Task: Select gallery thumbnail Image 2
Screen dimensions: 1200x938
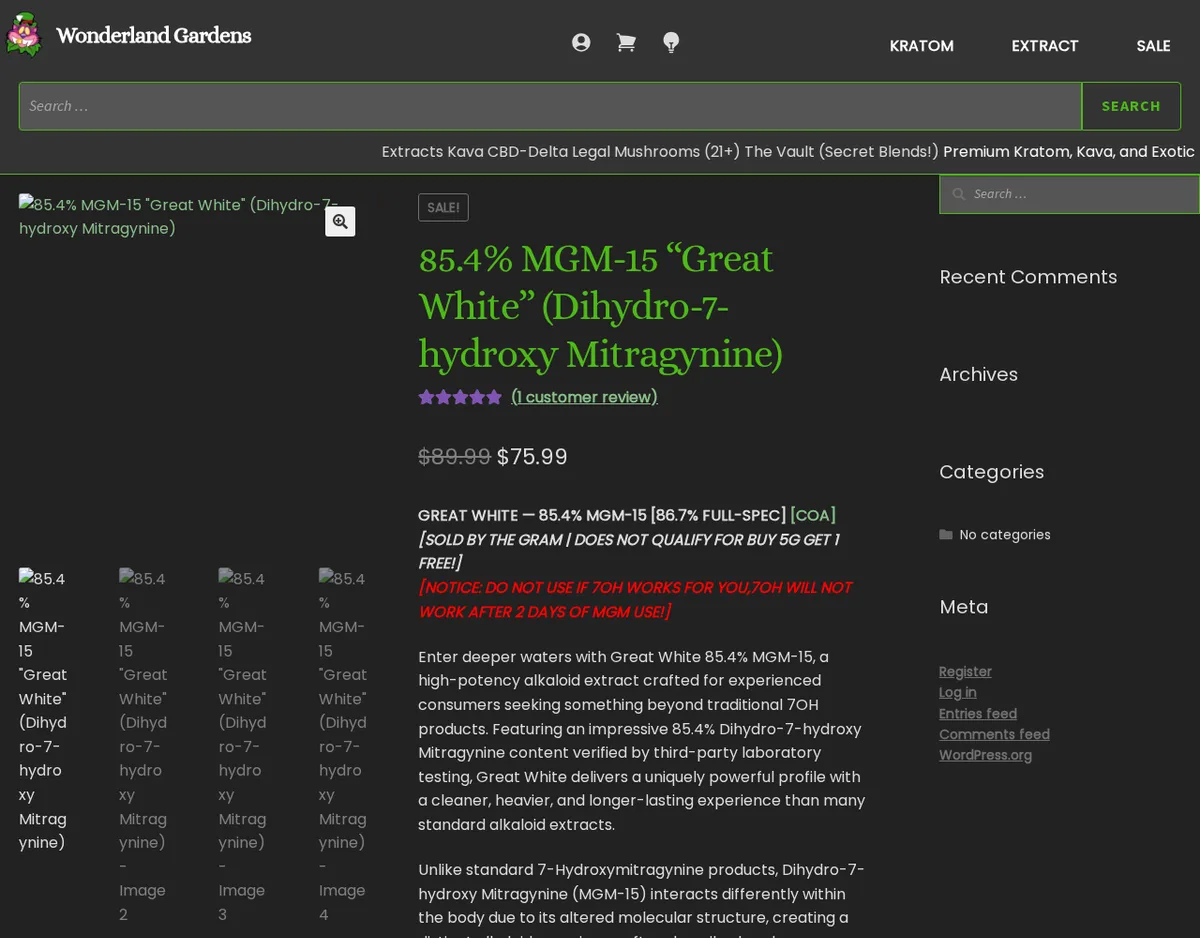Action: pos(143,746)
